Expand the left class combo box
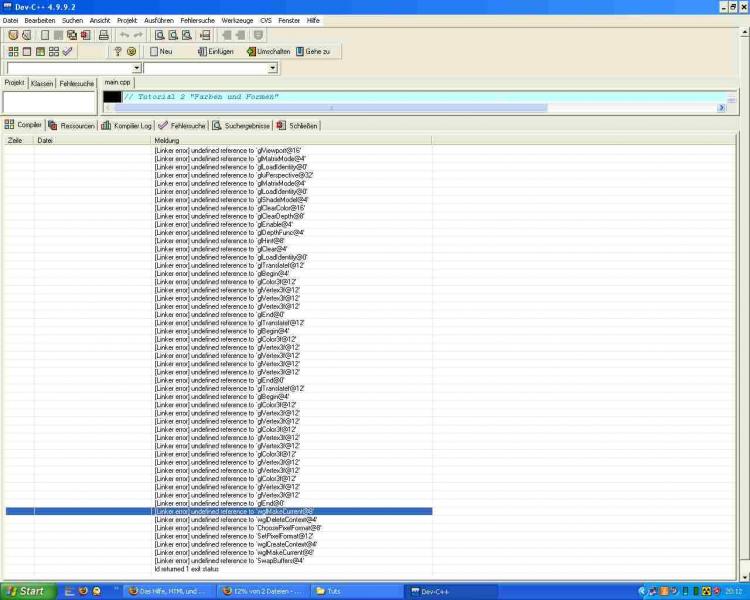750x600 pixels. coord(136,68)
